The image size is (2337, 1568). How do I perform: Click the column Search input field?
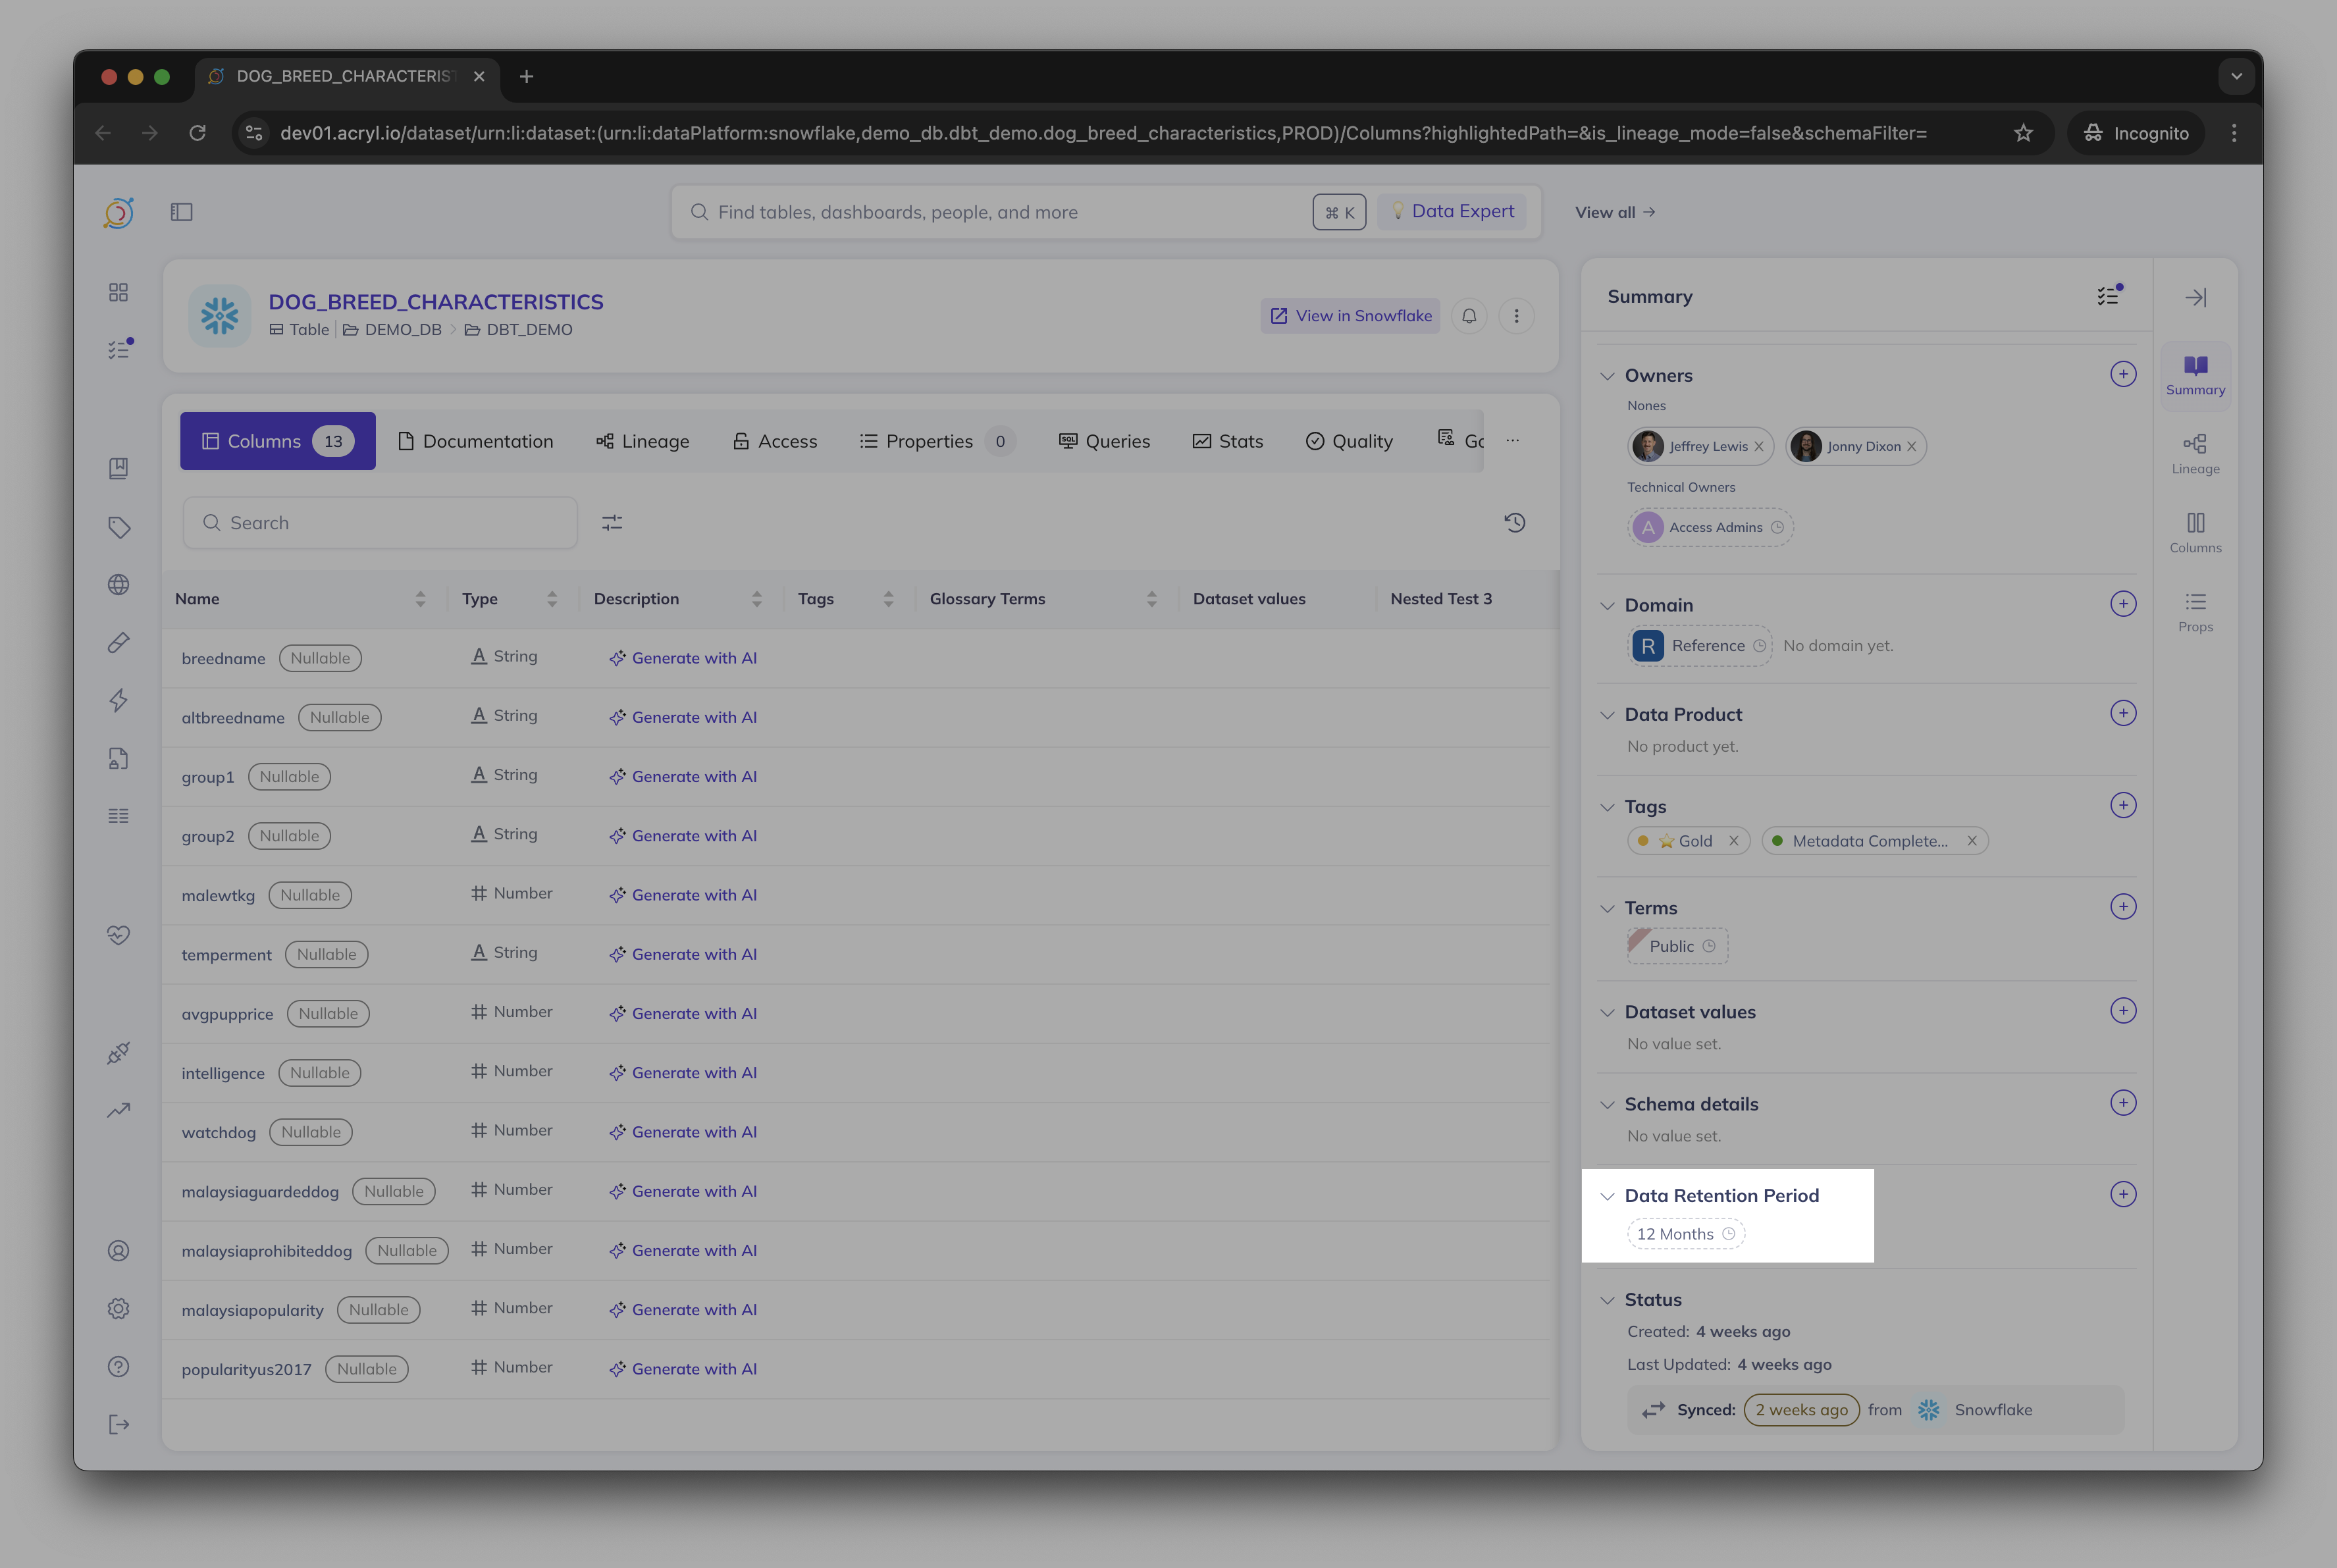[380, 523]
